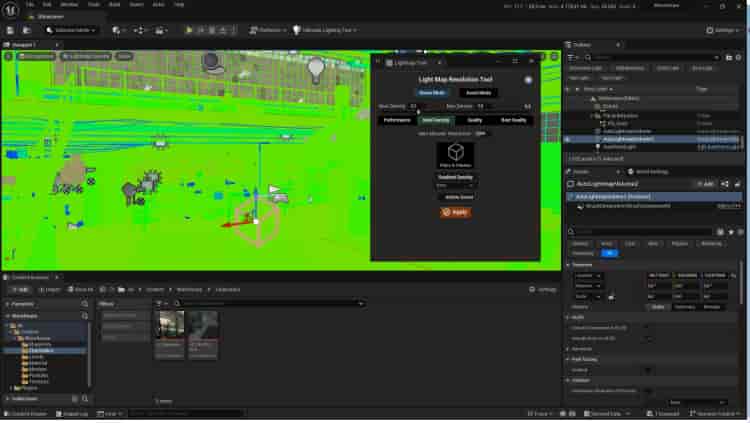Click the Outliner settings gear icon
This screenshot has height=423, width=750.
pyautogui.click(x=739, y=57)
